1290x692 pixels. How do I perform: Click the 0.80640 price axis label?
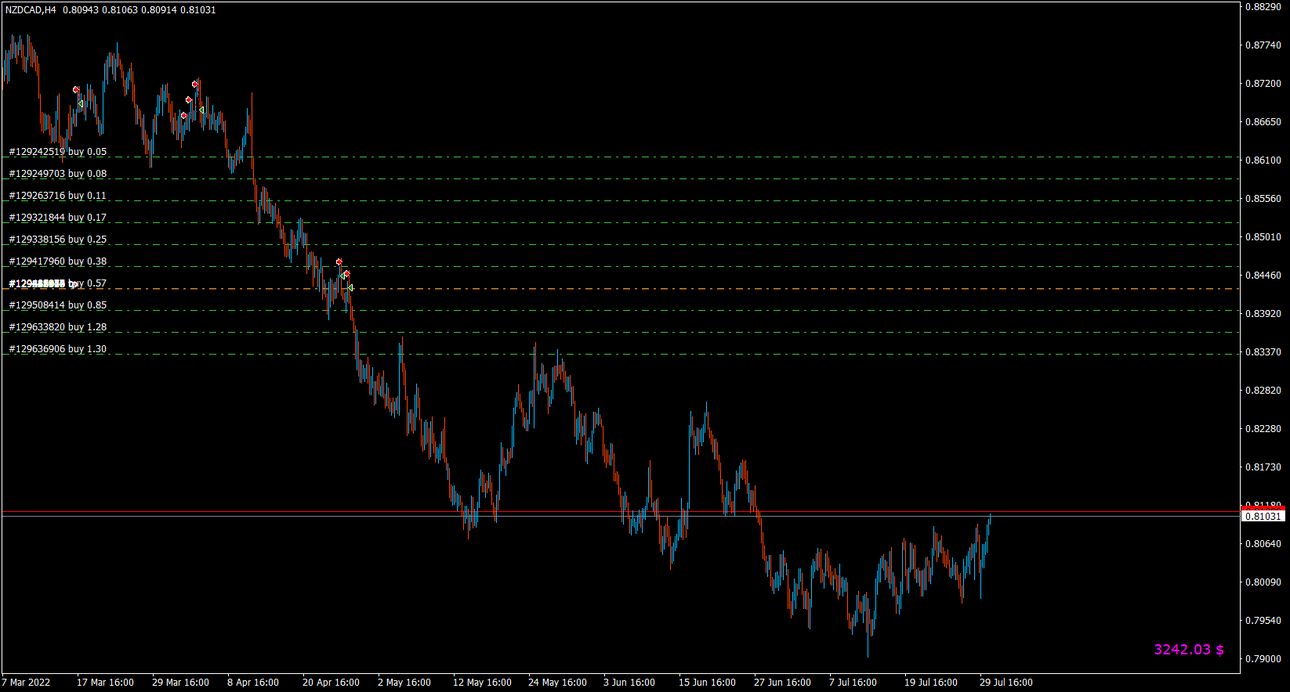click(1262, 544)
